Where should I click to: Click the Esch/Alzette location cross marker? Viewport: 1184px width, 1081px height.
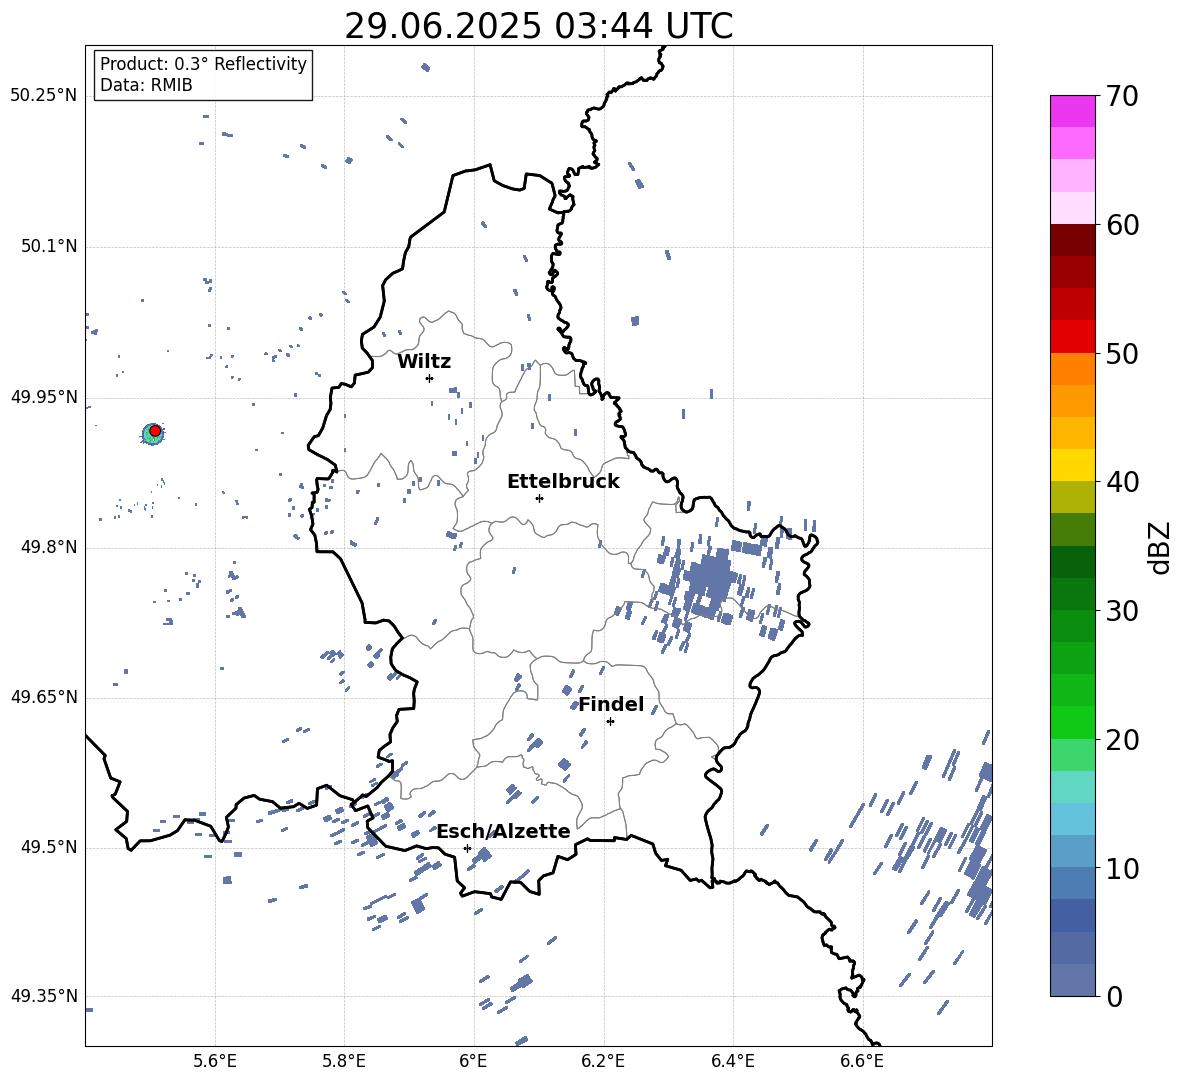[x=467, y=848]
